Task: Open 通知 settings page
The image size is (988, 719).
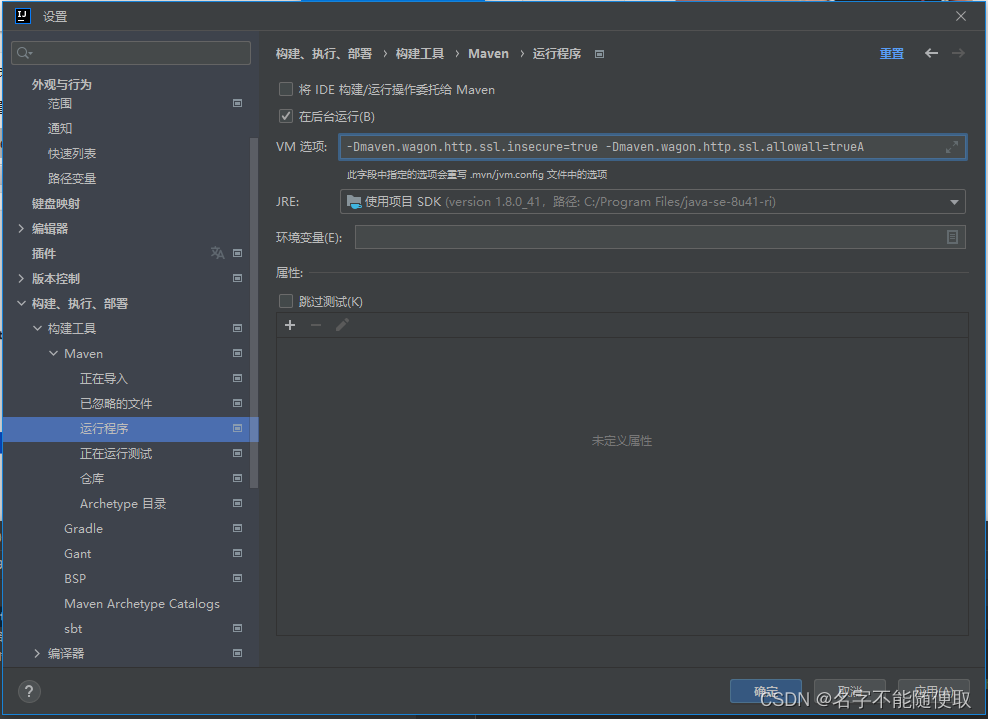Action: pyautogui.click(x=60, y=129)
